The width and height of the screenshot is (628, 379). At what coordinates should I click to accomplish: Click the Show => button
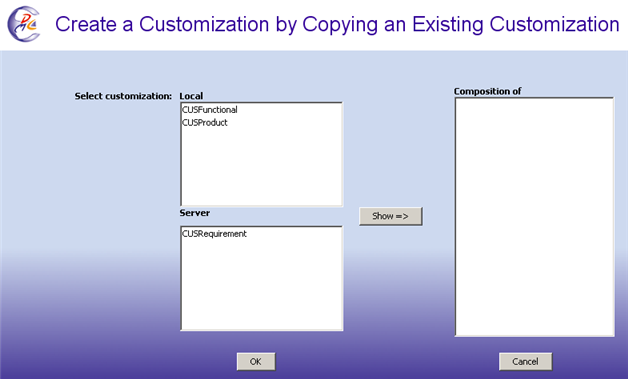point(390,216)
